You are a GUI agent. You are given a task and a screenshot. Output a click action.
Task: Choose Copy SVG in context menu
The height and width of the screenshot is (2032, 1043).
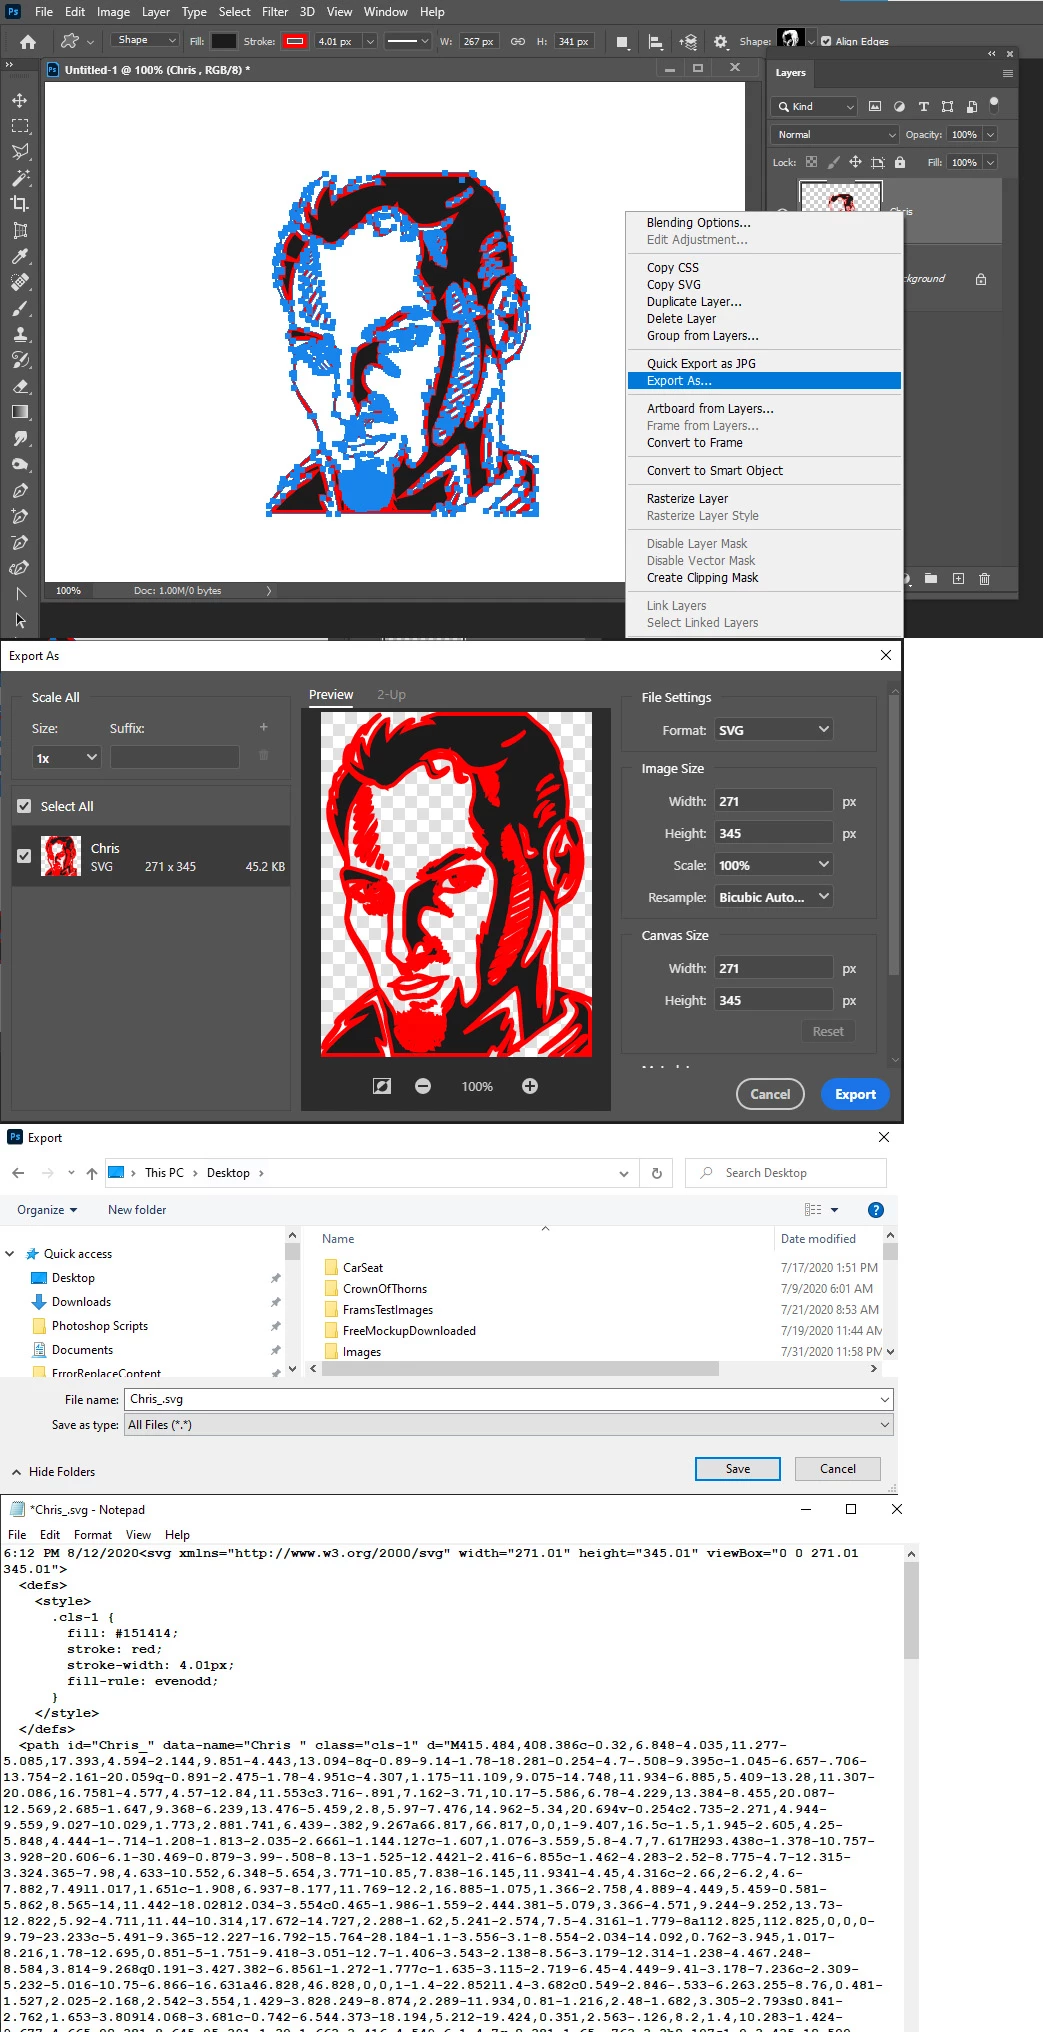673,285
